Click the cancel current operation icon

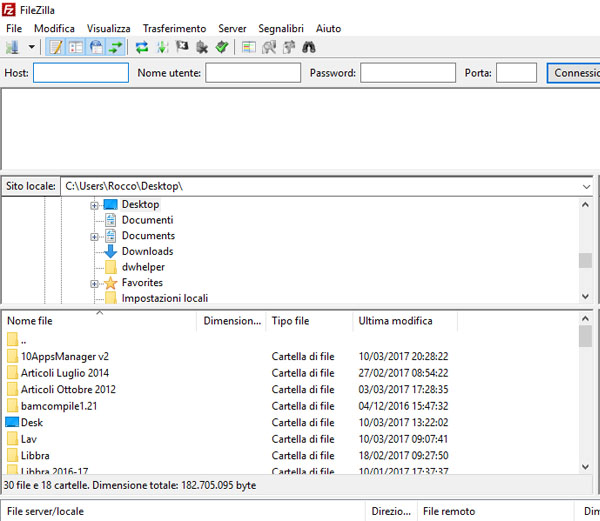182,47
